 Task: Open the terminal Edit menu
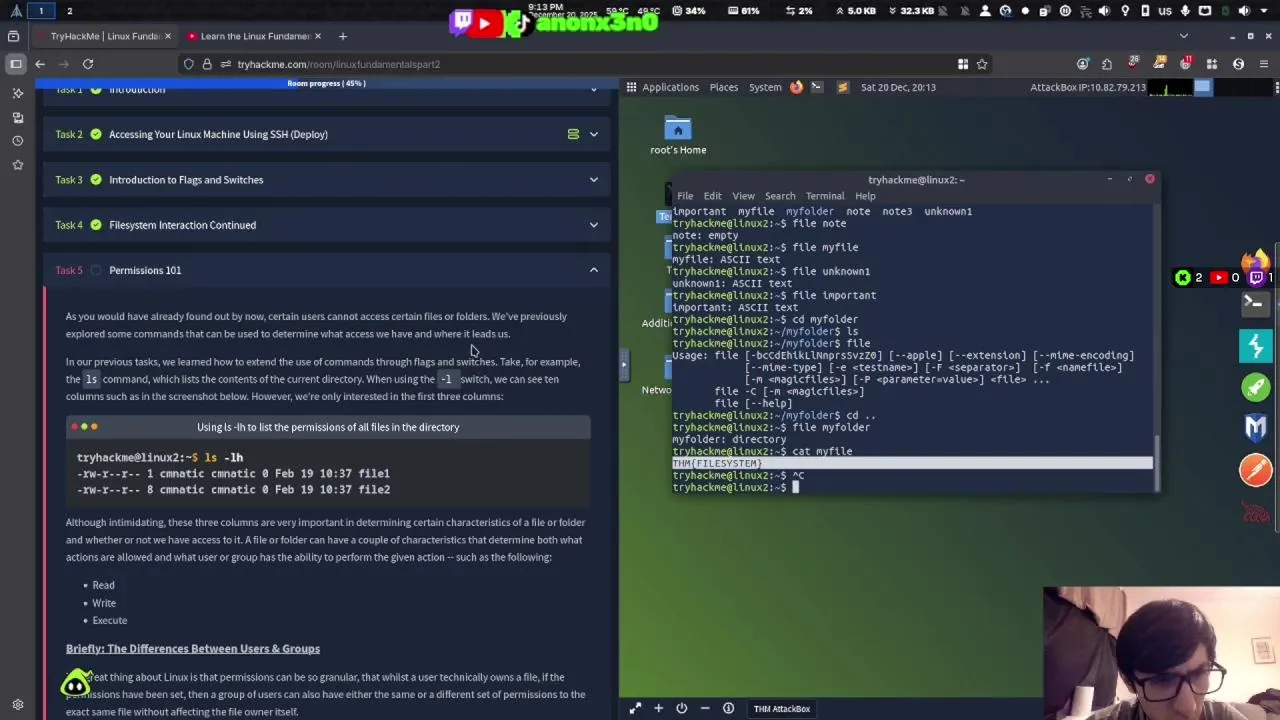pos(712,196)
